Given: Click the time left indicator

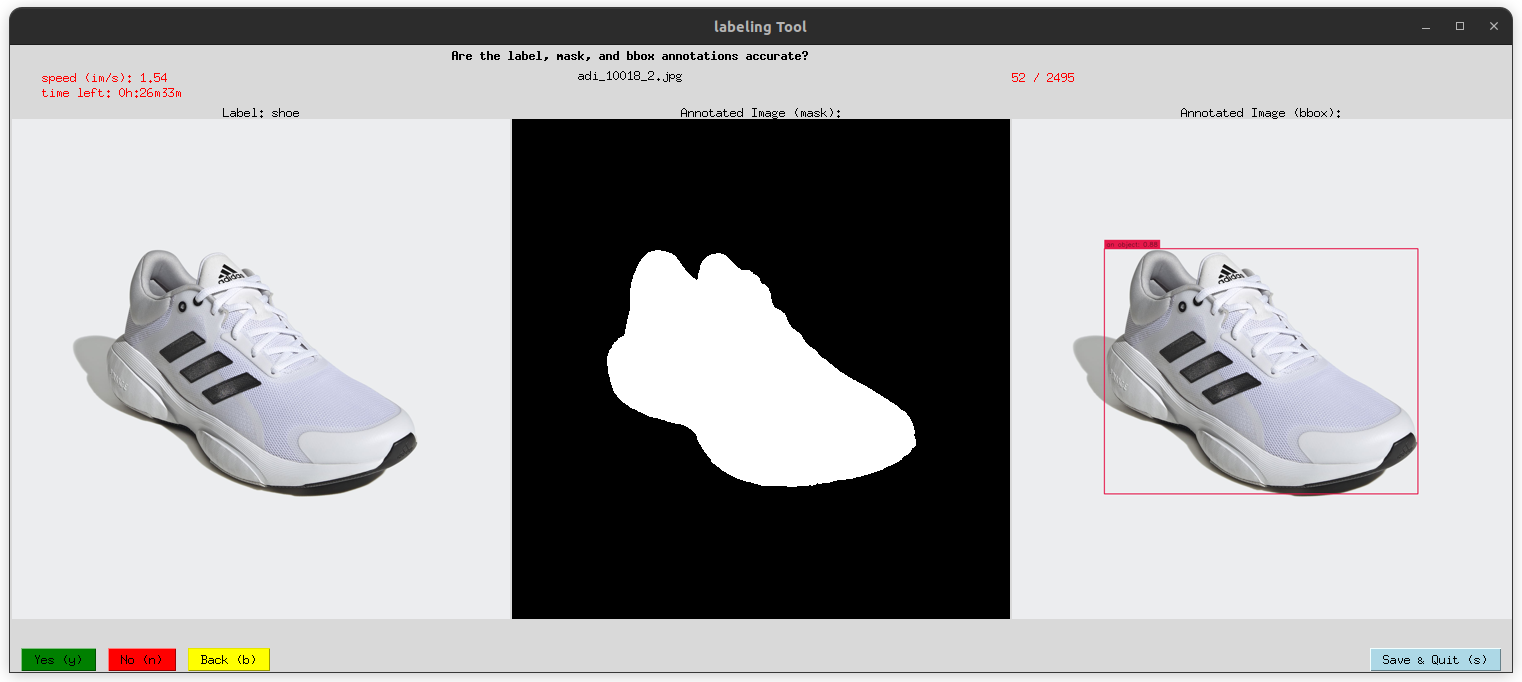Looking at the screenshot, I should pos(111,93).
